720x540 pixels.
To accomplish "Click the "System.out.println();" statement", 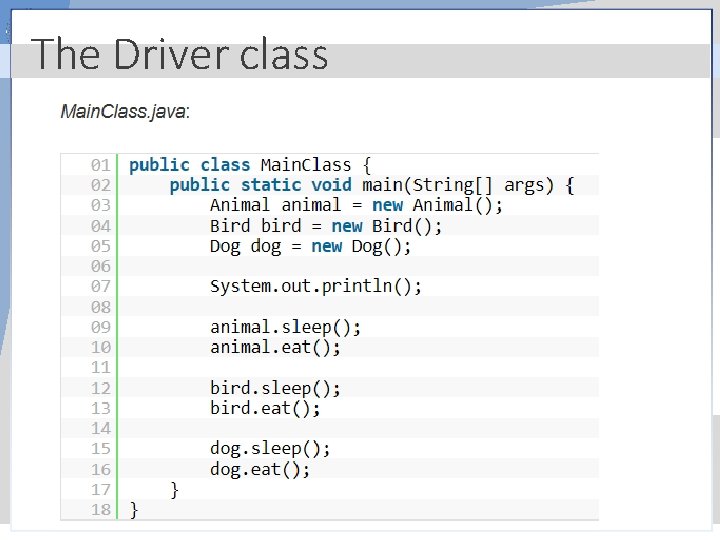I will click(315, 287).
